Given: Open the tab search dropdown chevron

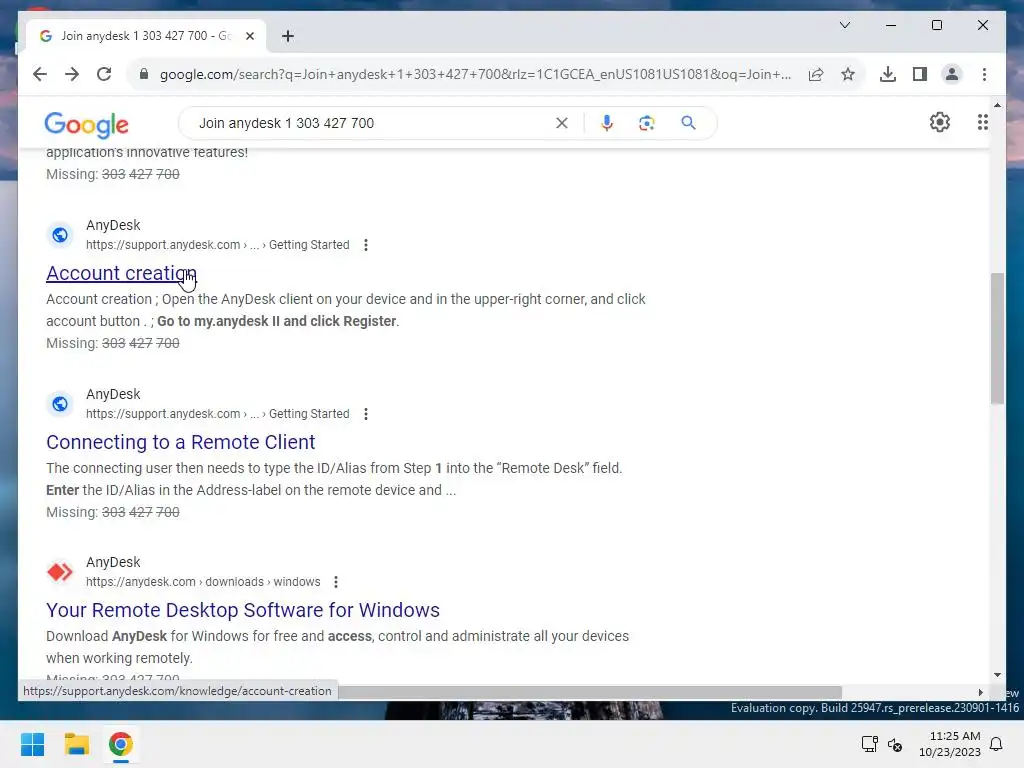Looking at the screenshot, I should pos(844,25).
